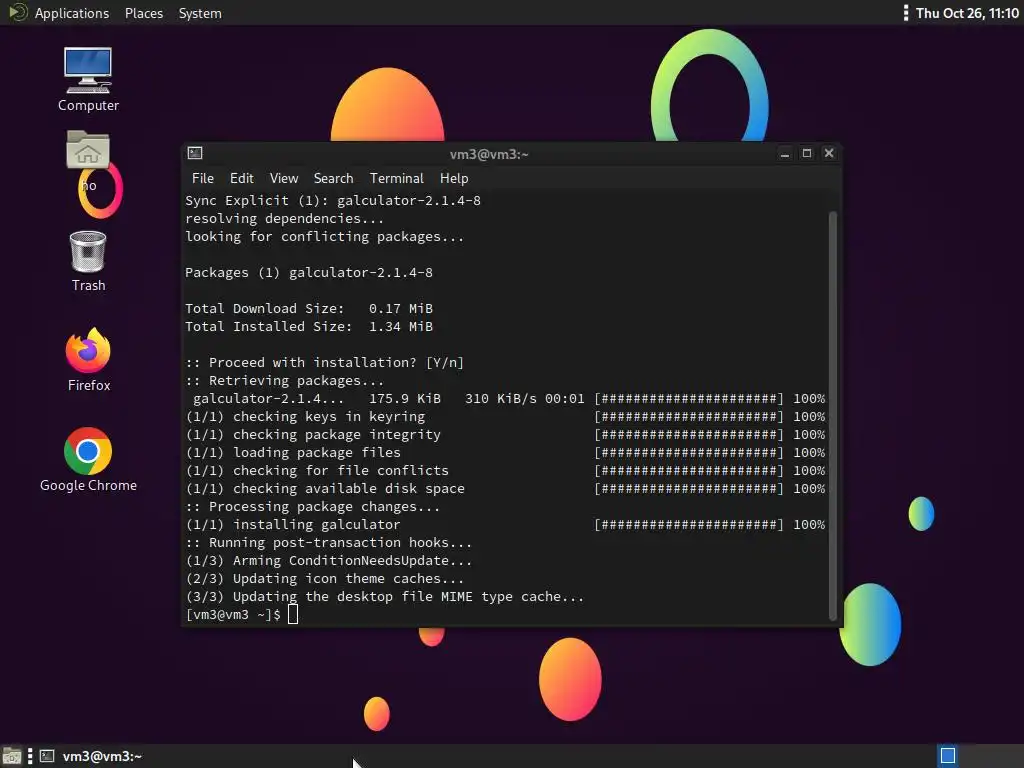Open the terminal View menu
This screenshot has height=768, width=1024.
[x=283, y=178]
